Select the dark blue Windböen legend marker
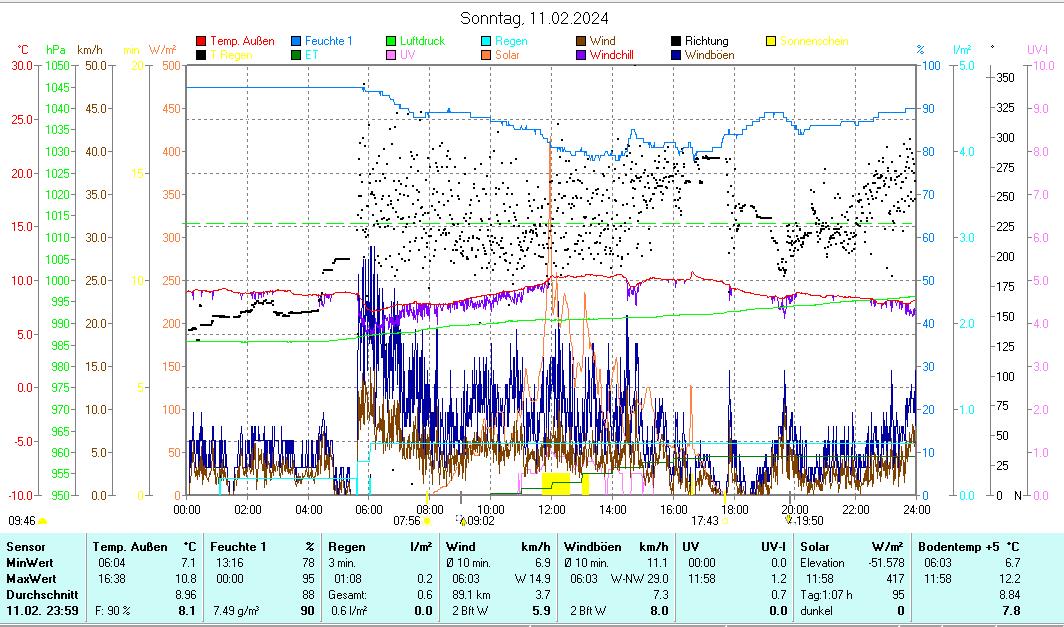 (x=677, y=55)
